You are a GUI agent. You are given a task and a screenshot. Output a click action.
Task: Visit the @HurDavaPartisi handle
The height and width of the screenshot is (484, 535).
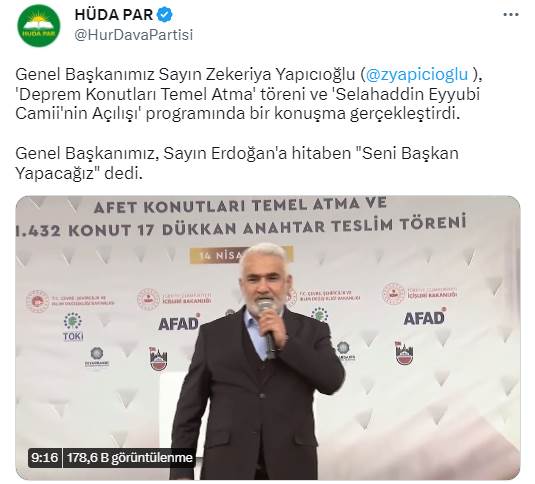pyautogui.click(x=133, y=35)
